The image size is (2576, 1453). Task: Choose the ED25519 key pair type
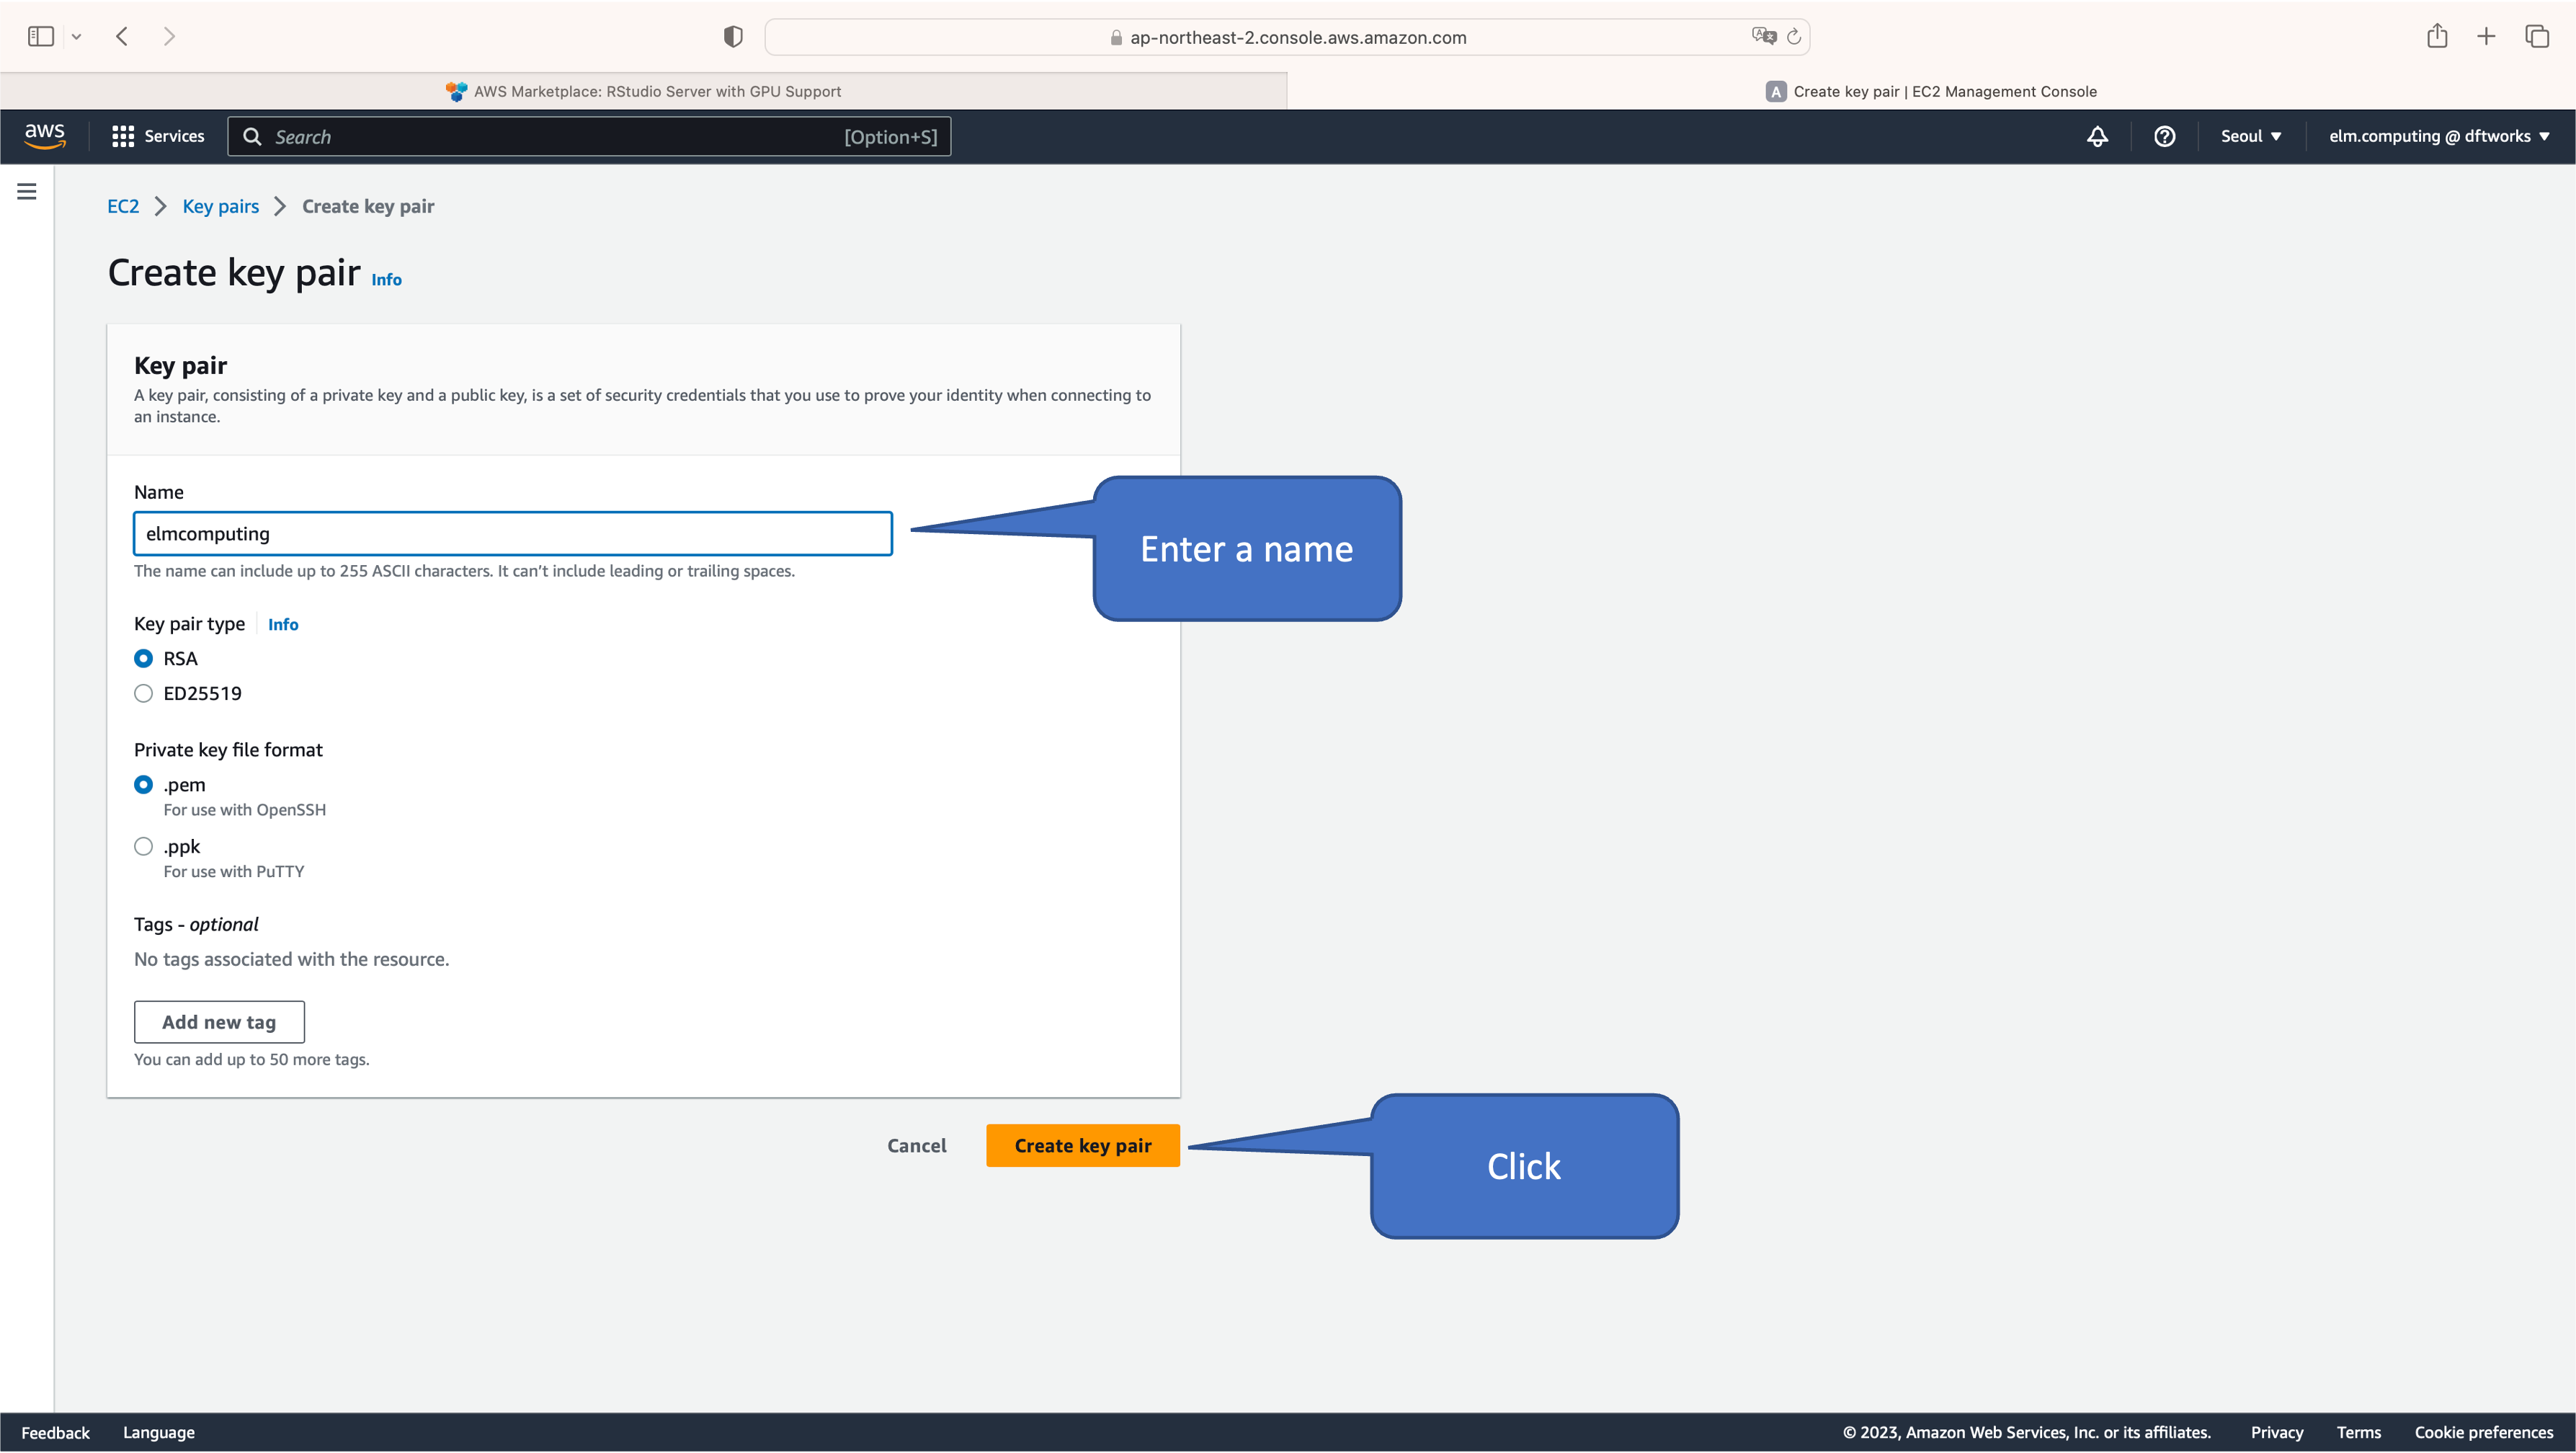point(143,693)
